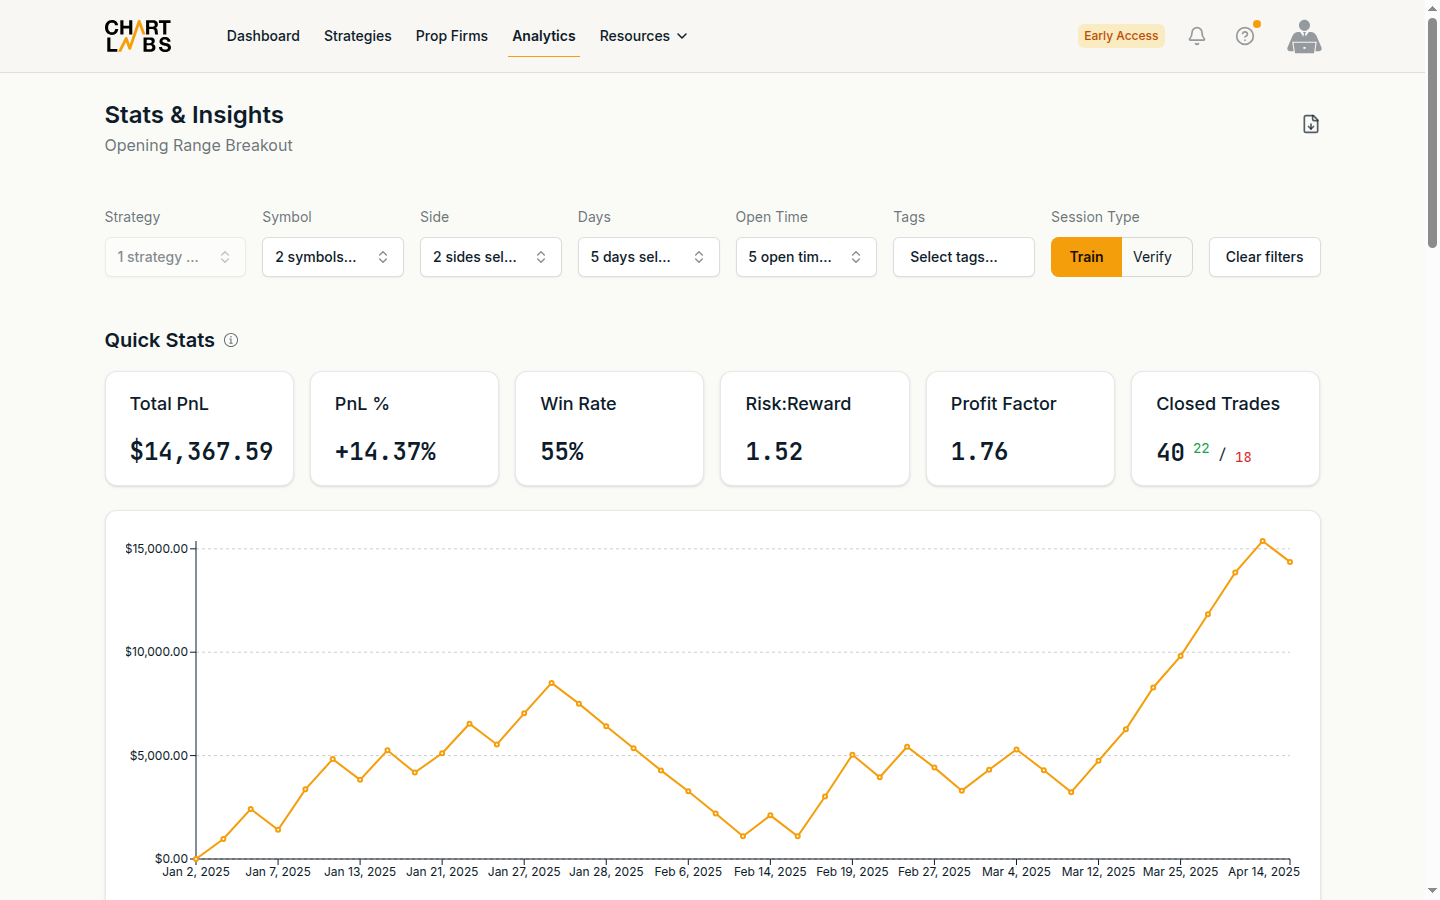Image resolution: width=1440 pixels, height=900 pixels.
Task: Click the export report download icon
Action: (1311, 124)
